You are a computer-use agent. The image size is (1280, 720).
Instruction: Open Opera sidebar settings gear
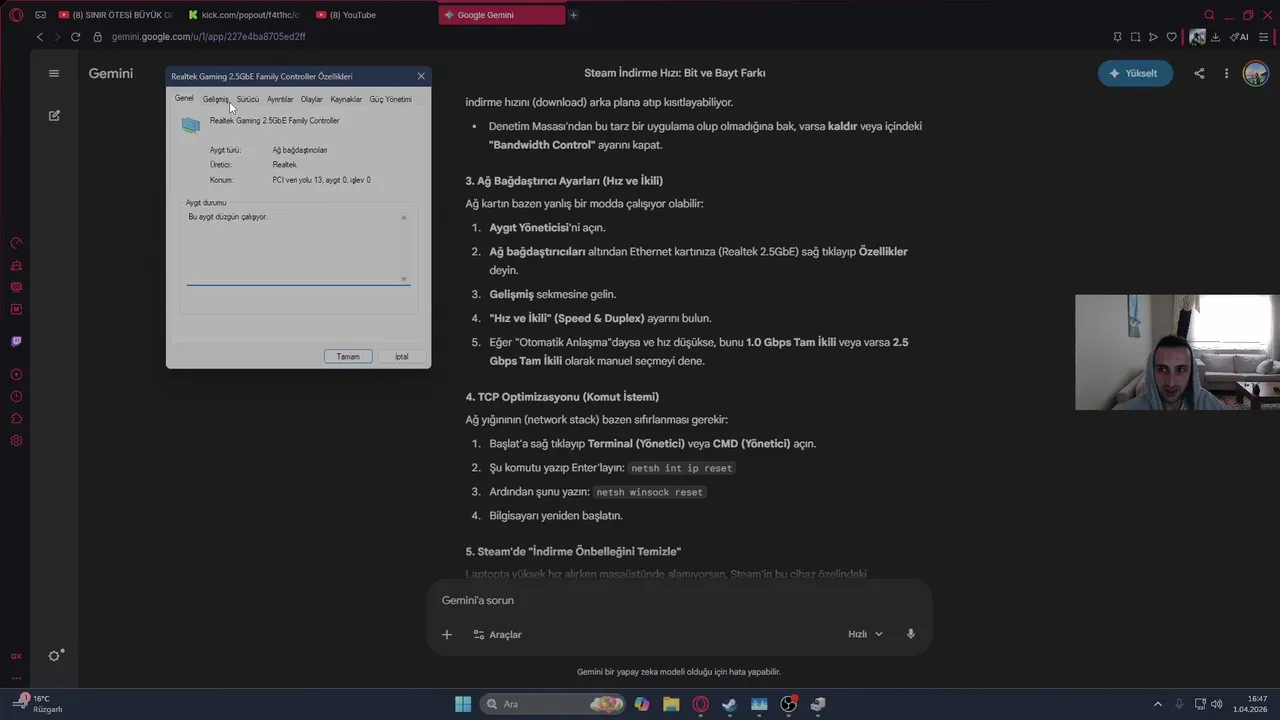(x=16, y=441)
